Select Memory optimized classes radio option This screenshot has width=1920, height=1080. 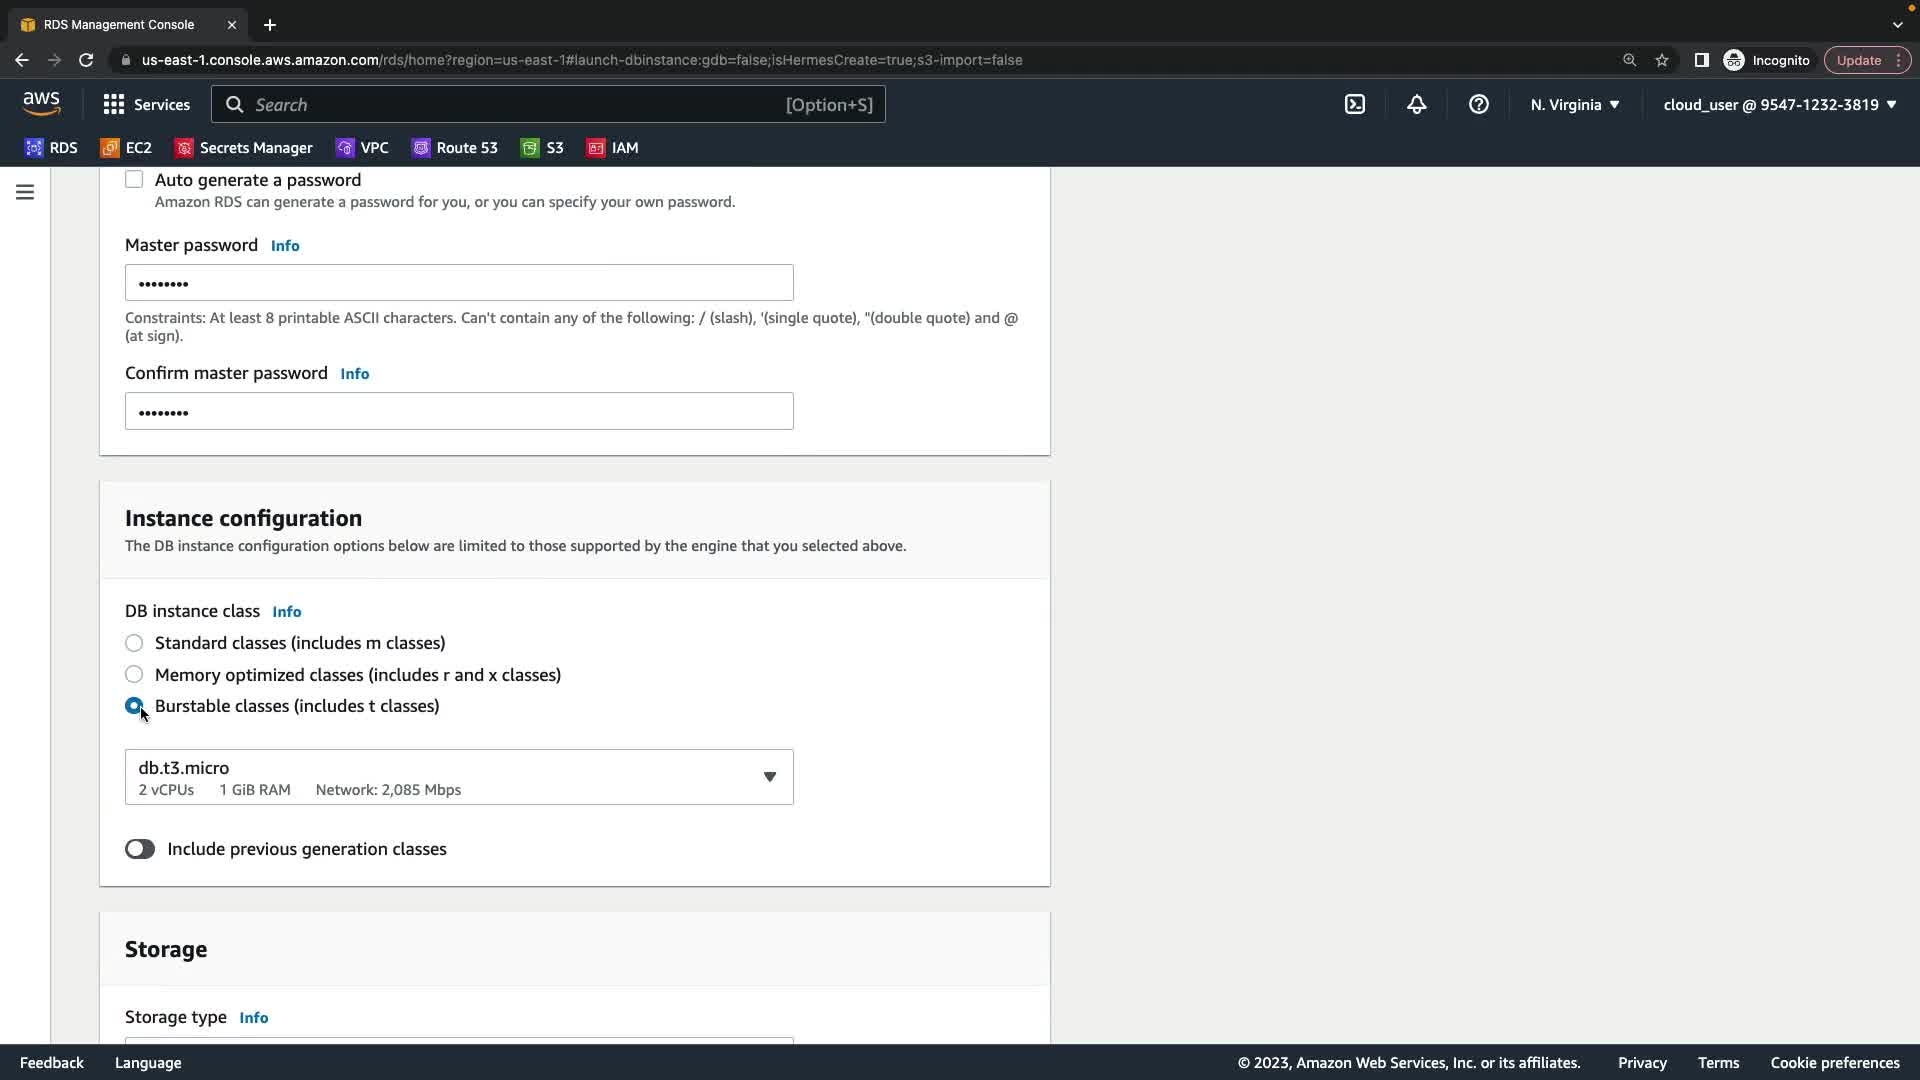134,675
